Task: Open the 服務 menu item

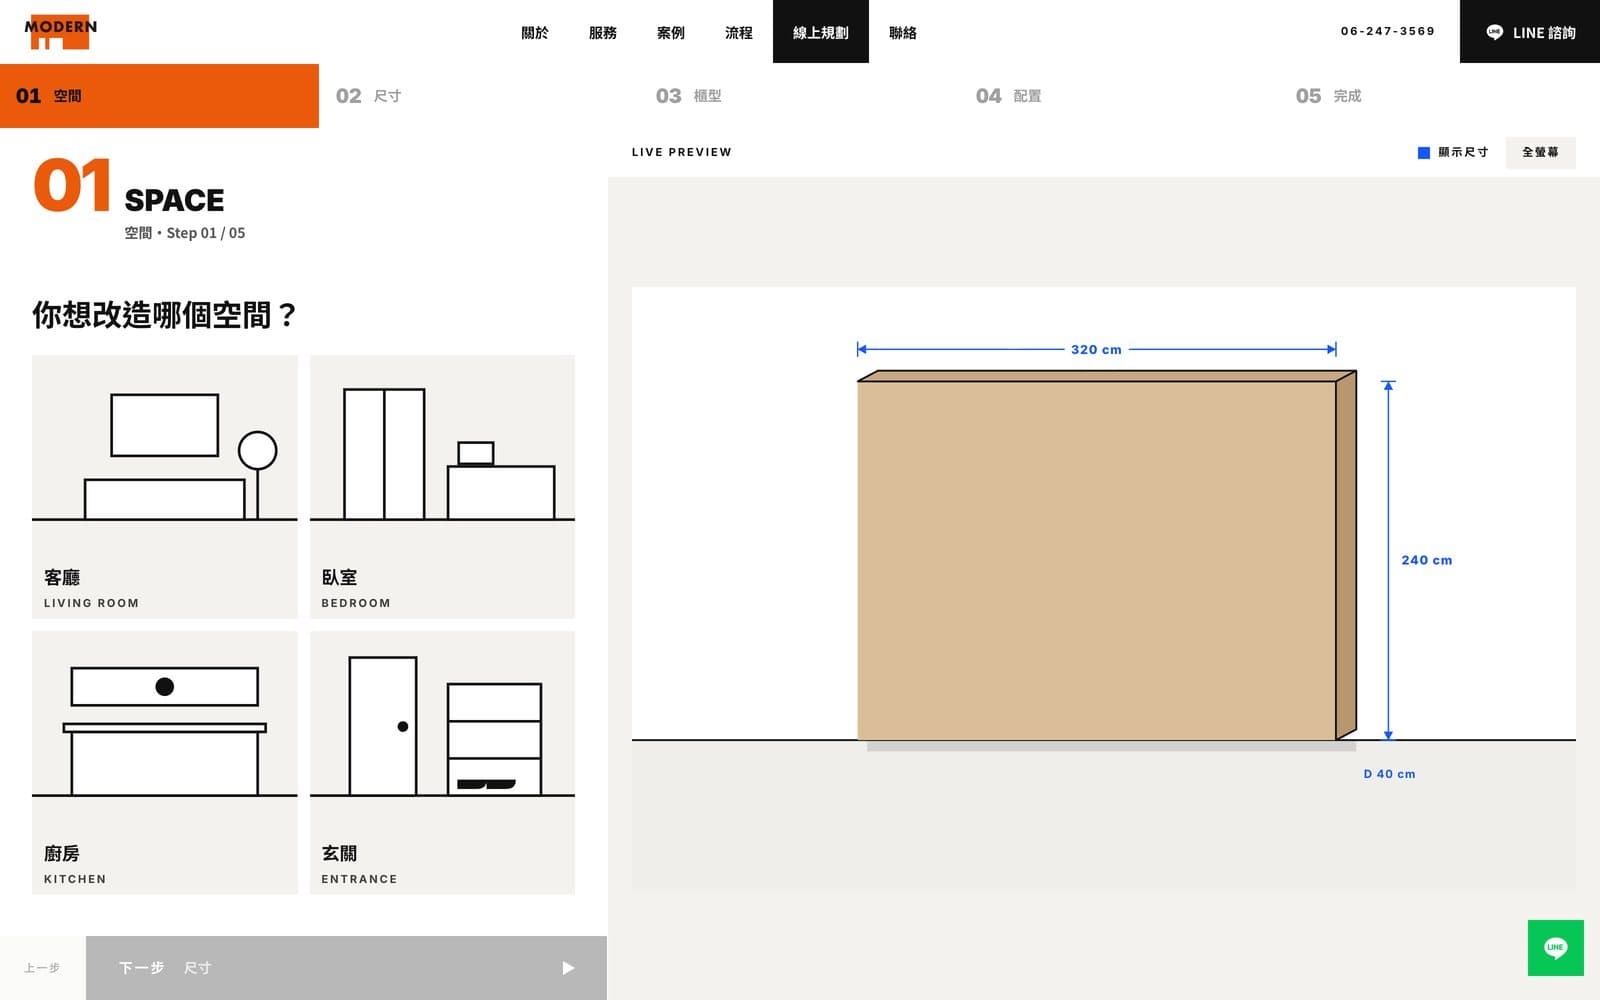Action: (x=603, y=32)
